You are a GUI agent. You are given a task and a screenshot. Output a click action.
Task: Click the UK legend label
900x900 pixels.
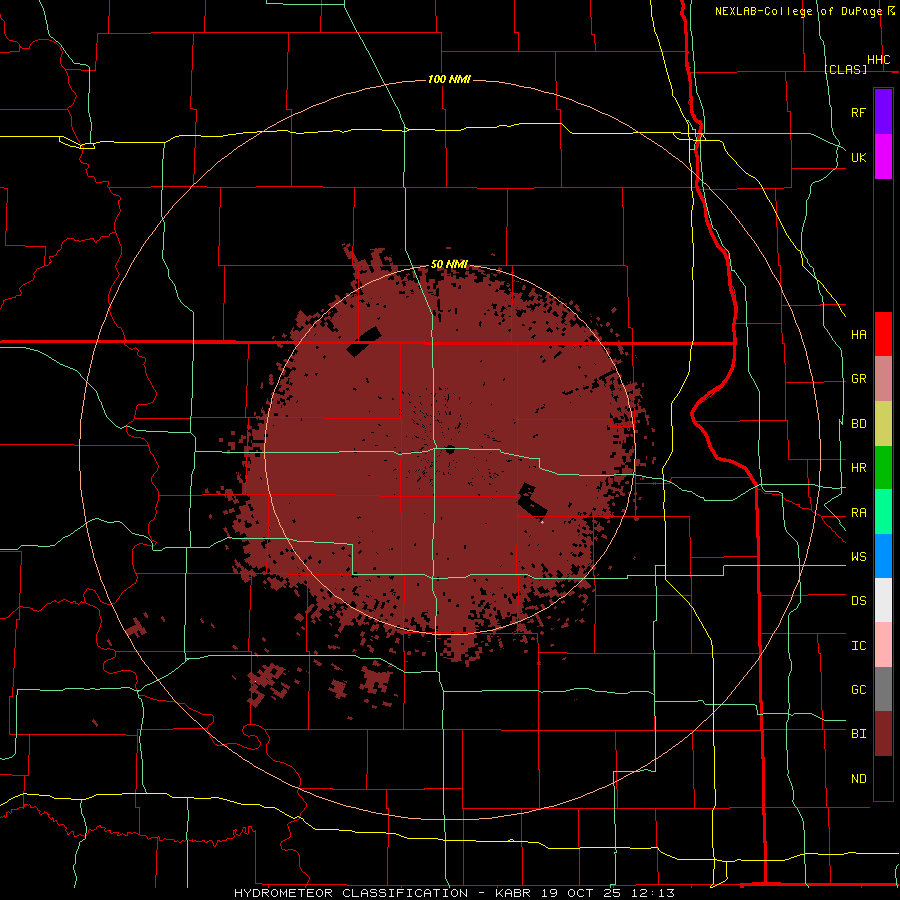pos(858,157)
